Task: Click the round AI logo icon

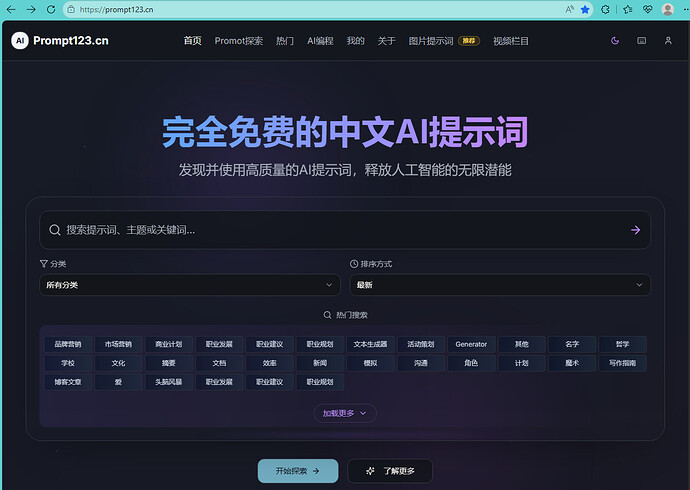Action: click(x=20, y=40)
